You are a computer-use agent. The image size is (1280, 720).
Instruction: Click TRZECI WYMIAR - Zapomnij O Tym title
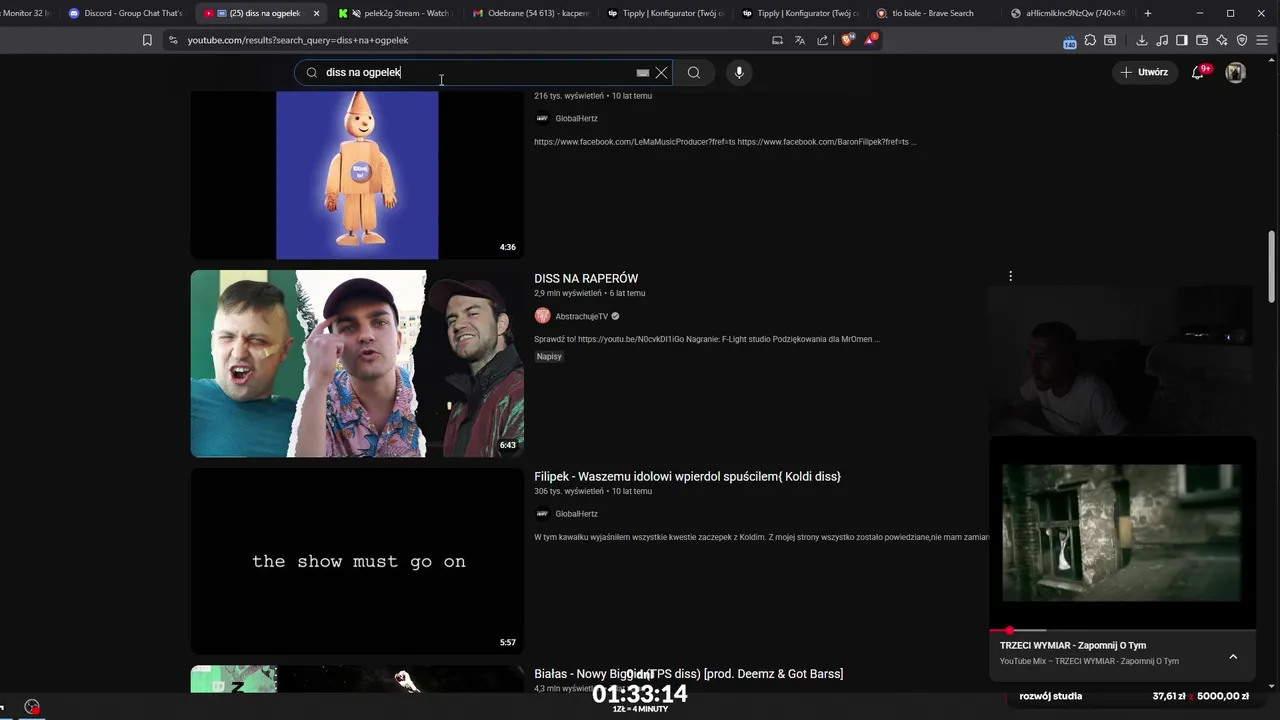tap(1073, 645)
